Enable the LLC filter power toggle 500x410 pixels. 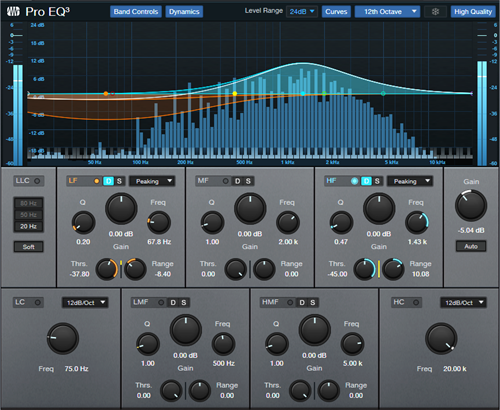(x=37, y=181)
